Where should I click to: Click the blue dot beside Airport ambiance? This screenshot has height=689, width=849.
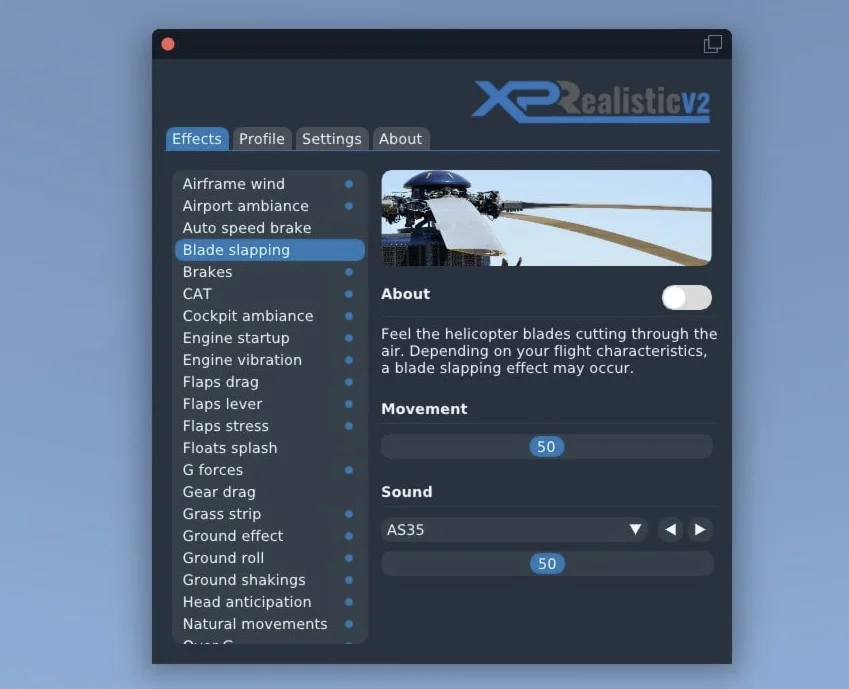[x=349, y=206]
